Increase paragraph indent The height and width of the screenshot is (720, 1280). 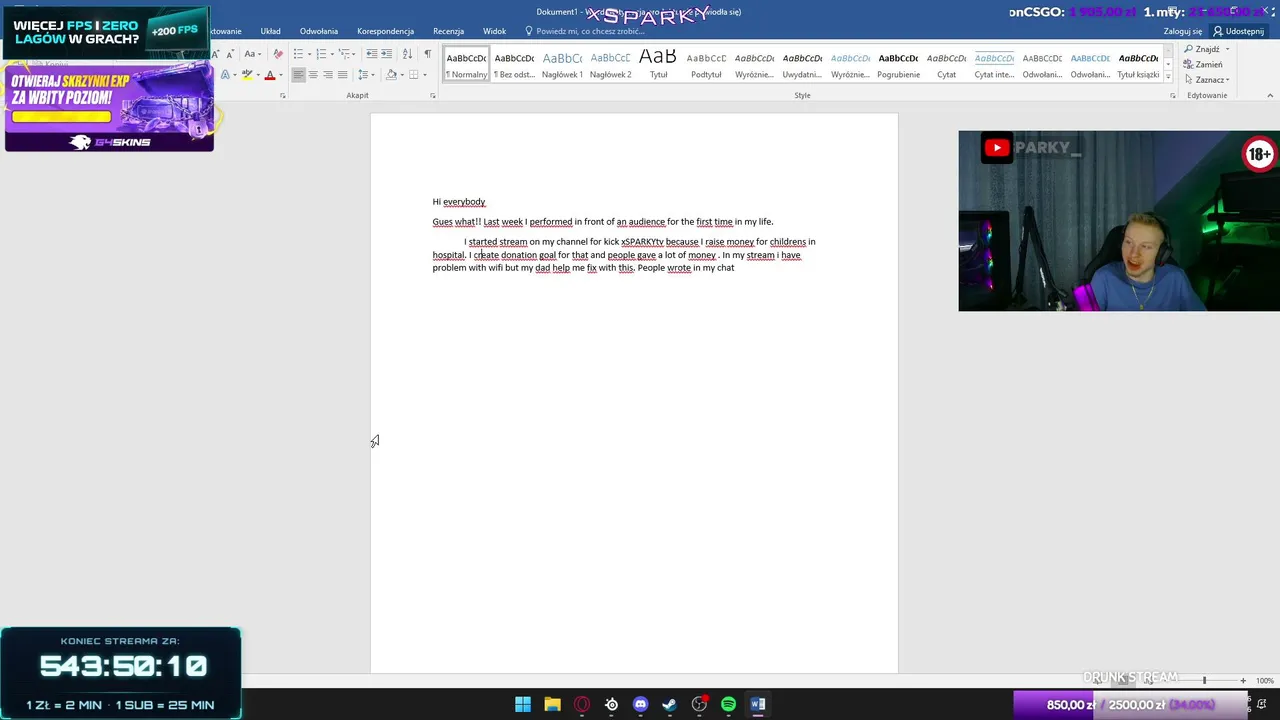pyautogui.click(x=387, y=54)
